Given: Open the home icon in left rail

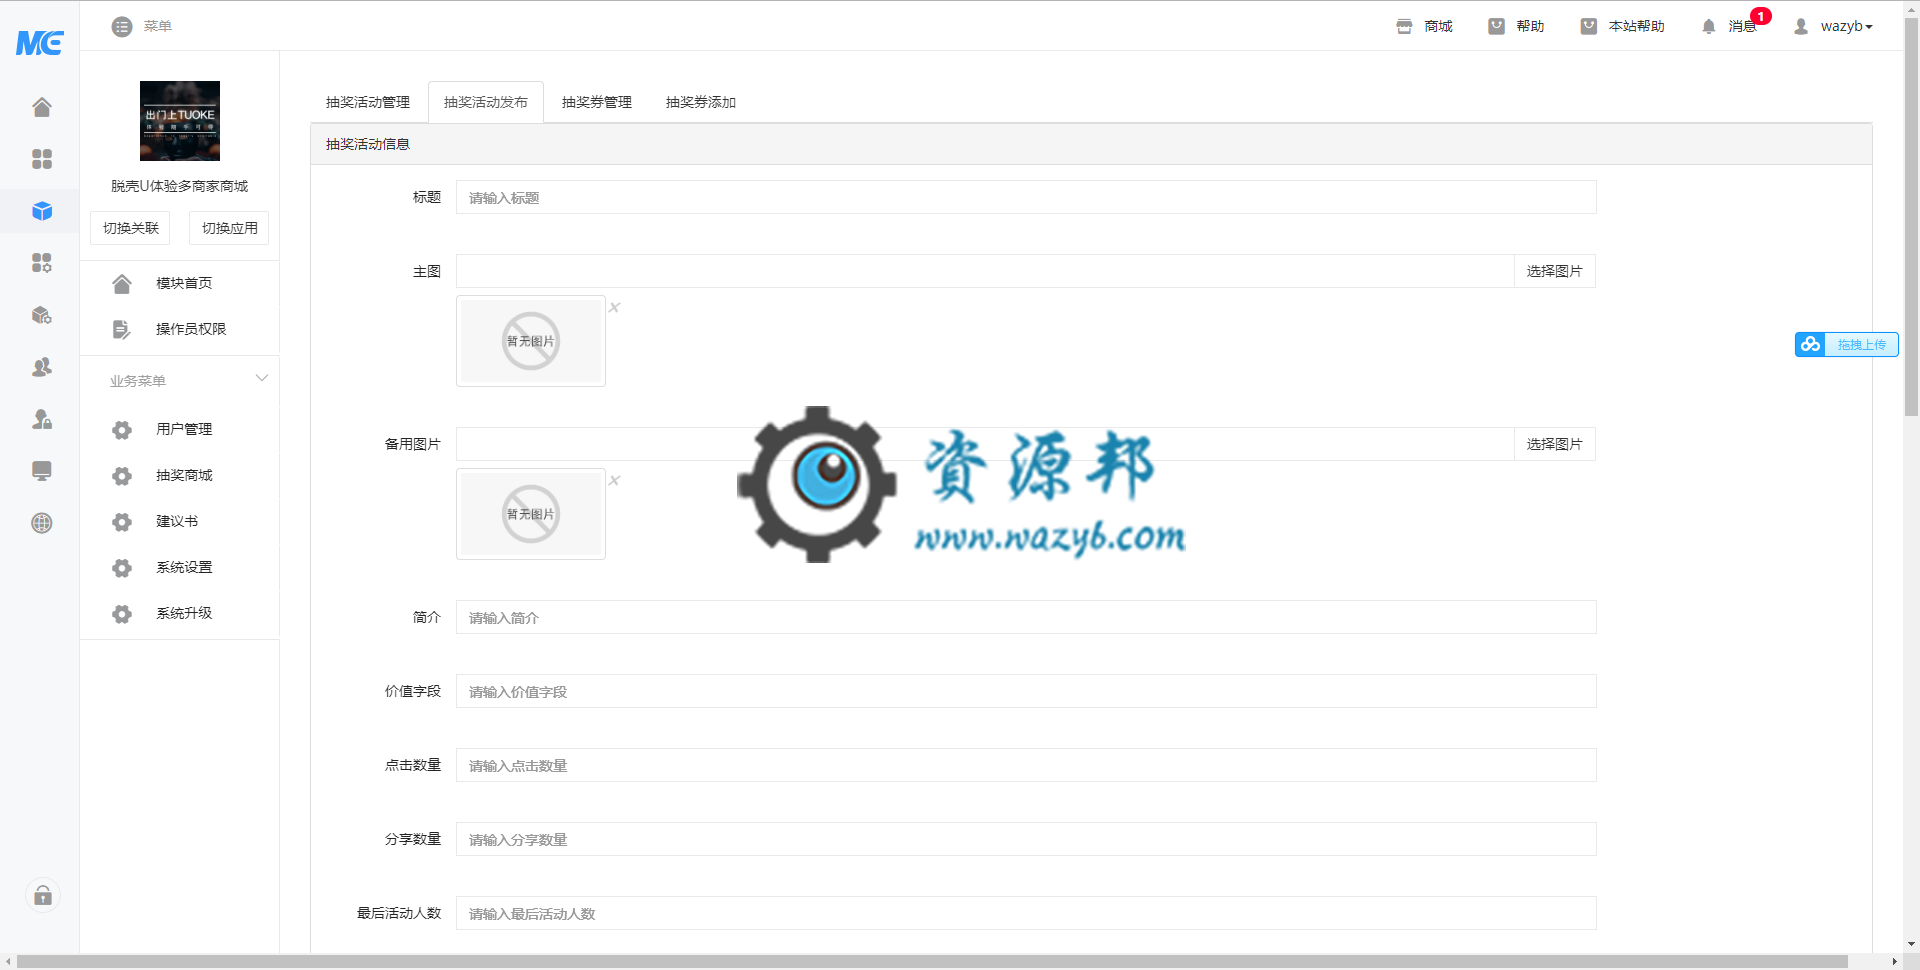Looking at the screenshot, I should tap(41, 107).
